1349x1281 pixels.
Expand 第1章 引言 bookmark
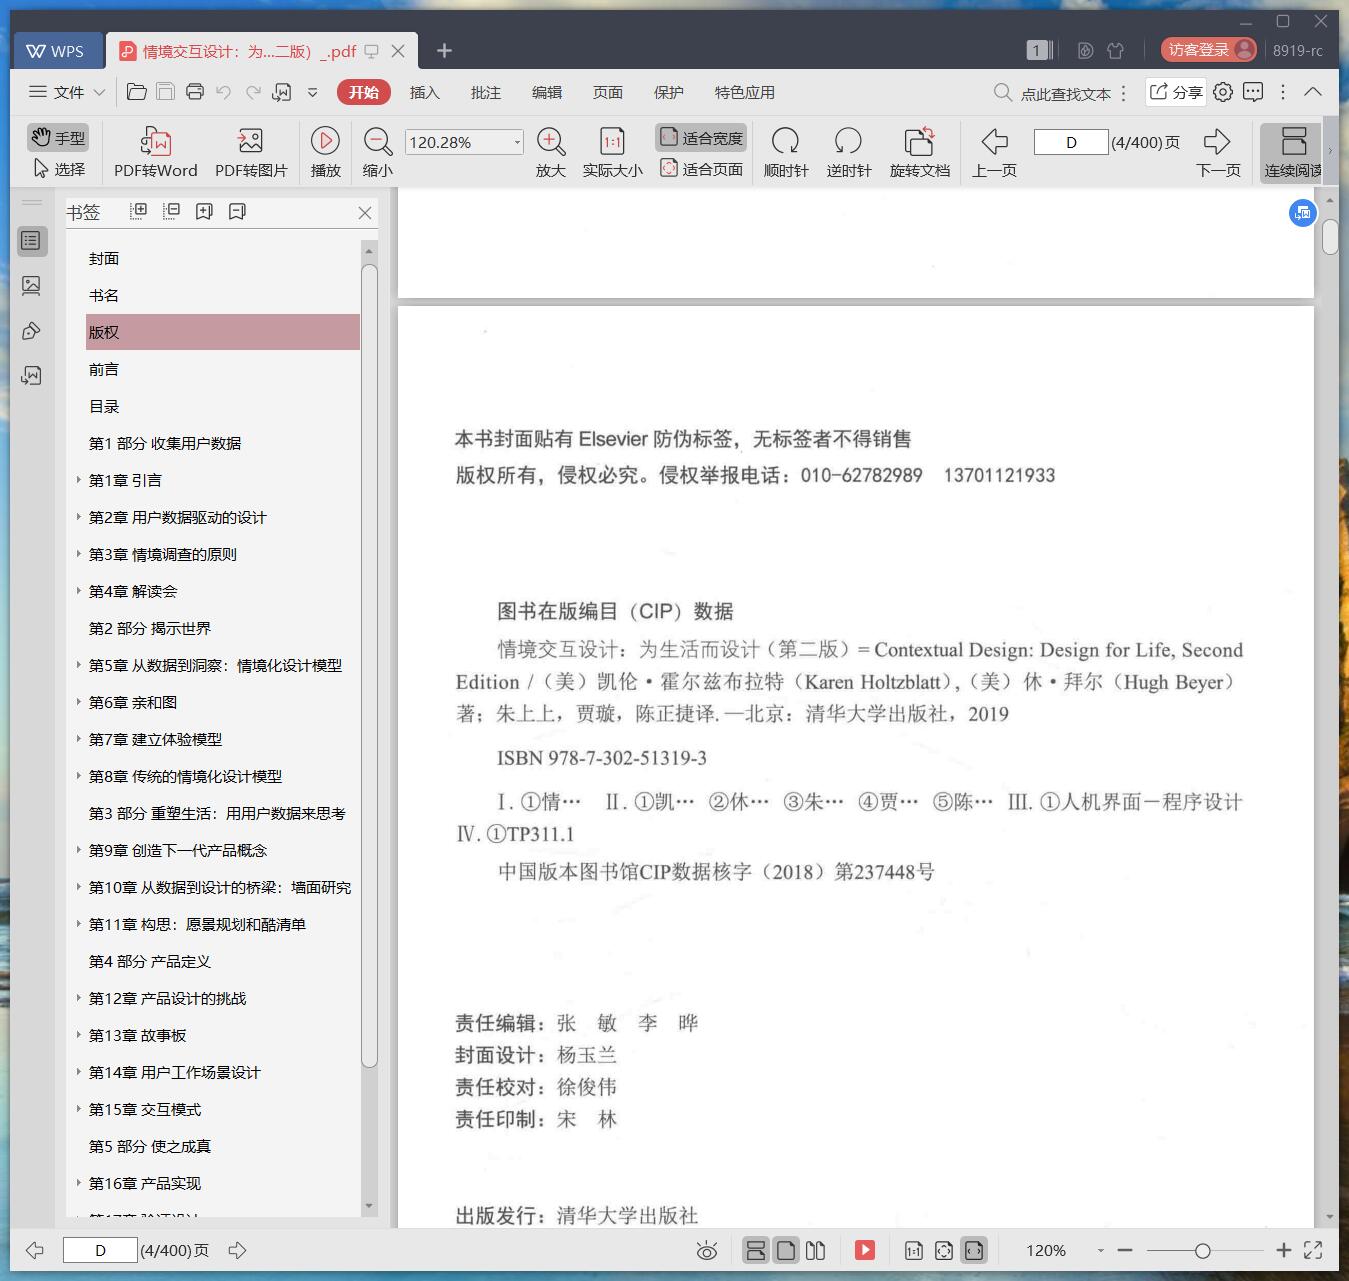[x=79, y=480]
